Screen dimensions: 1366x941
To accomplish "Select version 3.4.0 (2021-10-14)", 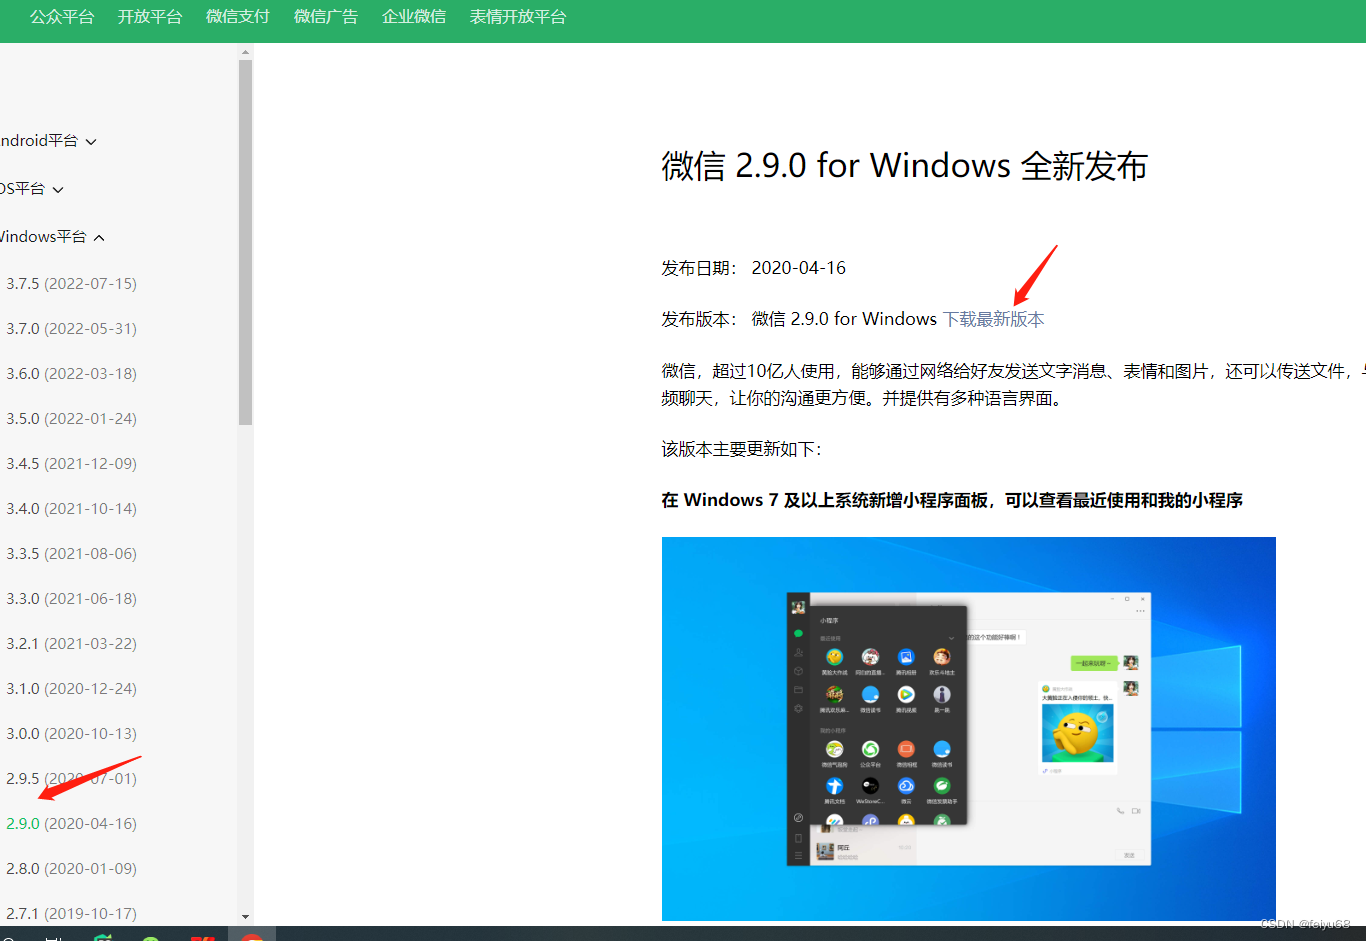I will [71, 509].
